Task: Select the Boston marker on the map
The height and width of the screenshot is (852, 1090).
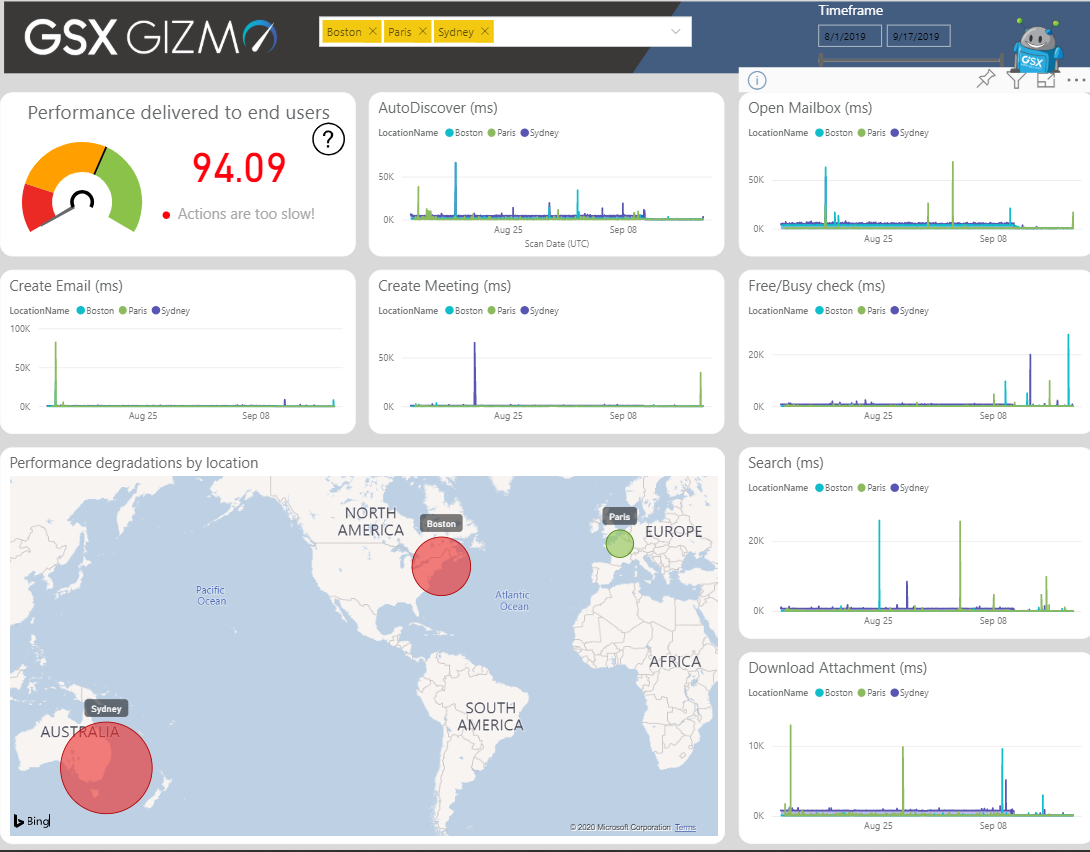Action: tap(441, 567)
